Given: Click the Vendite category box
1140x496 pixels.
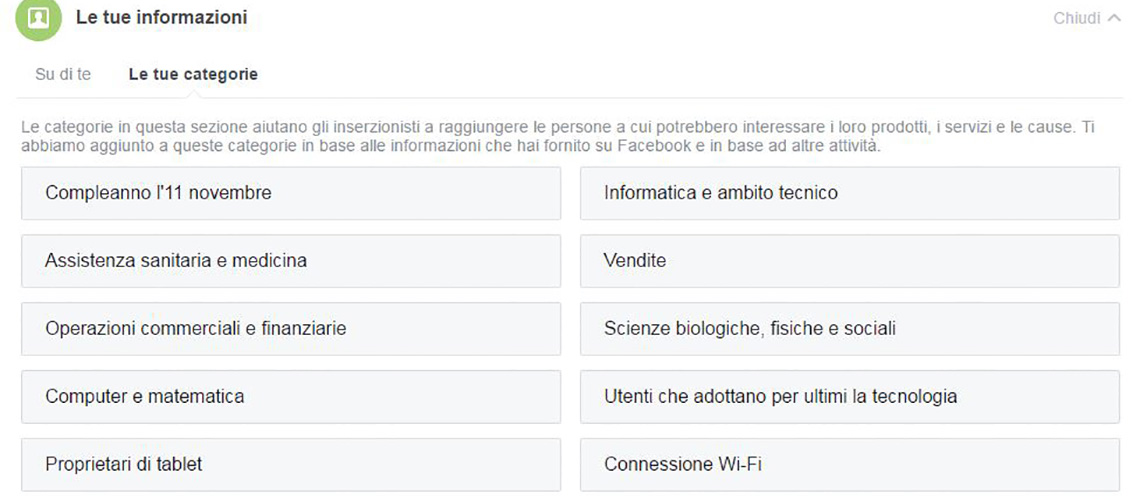Looking at the screenshot, I should [x=850, y=260].
